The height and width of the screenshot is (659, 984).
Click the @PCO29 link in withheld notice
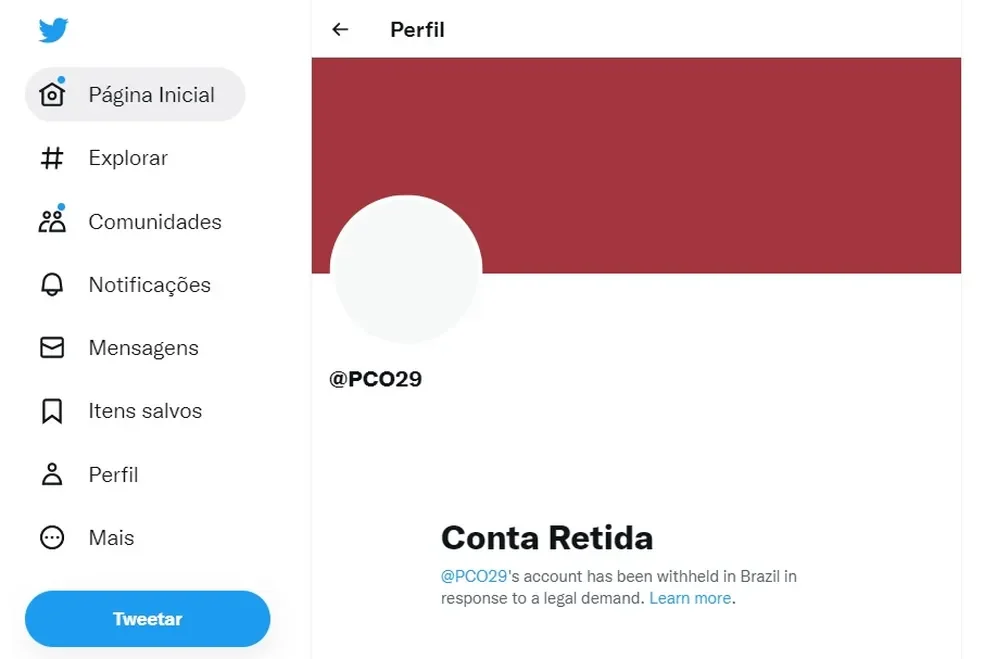[x=474, y=576]
